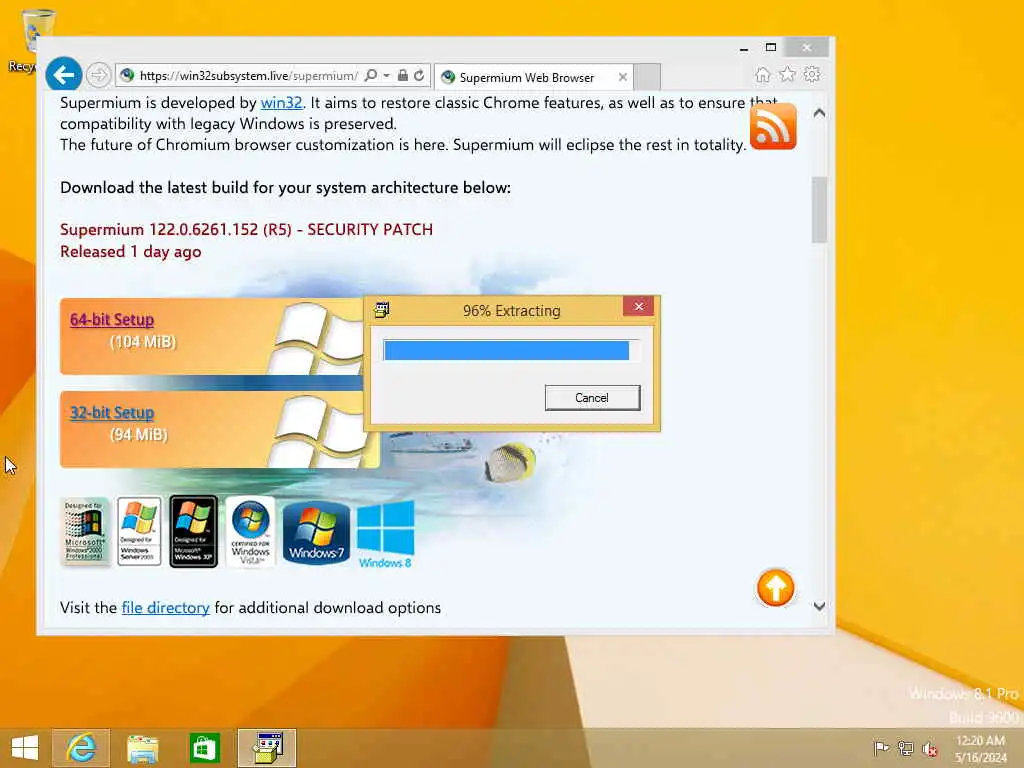Viewport: 1024px width, 768px height.
Task: Maximize the Internet Explorer window
Action: [771, 48]
